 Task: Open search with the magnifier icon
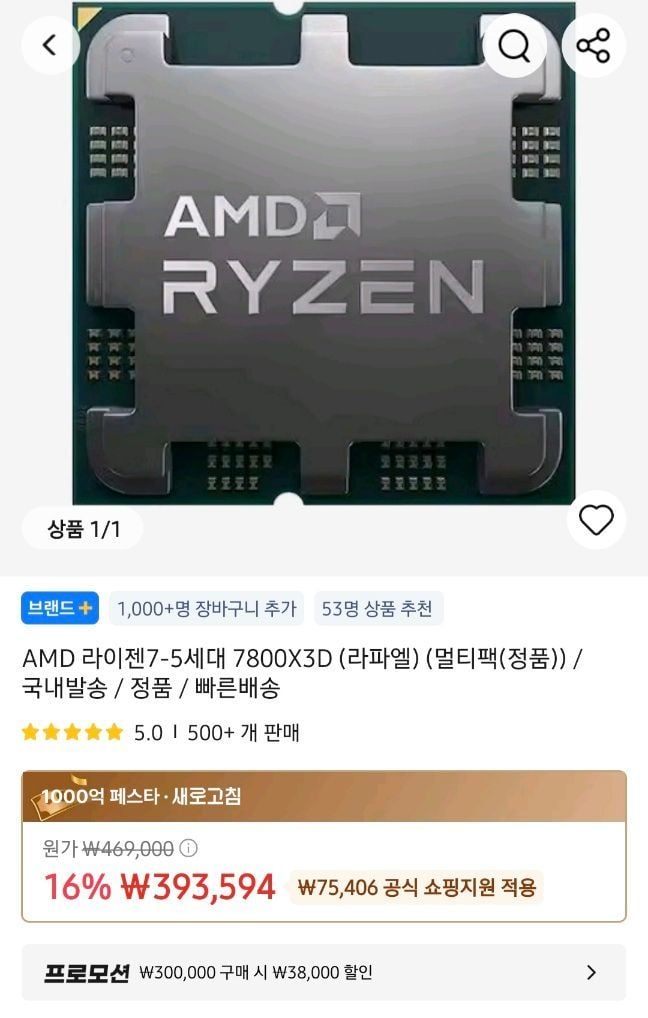coord(514,45)
